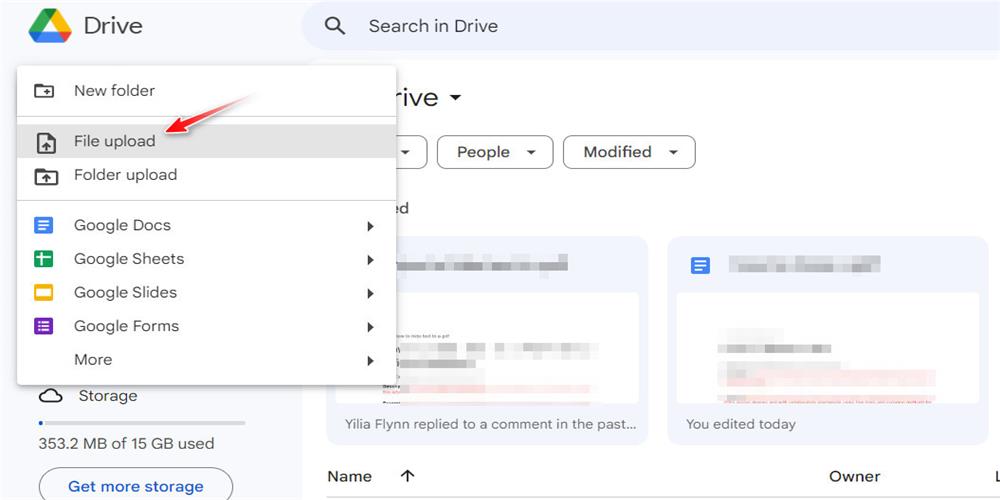This screenshot has height=500, width=1000.
Task: Open the Modified filter dropdown
Action: [x=629, y=152]
